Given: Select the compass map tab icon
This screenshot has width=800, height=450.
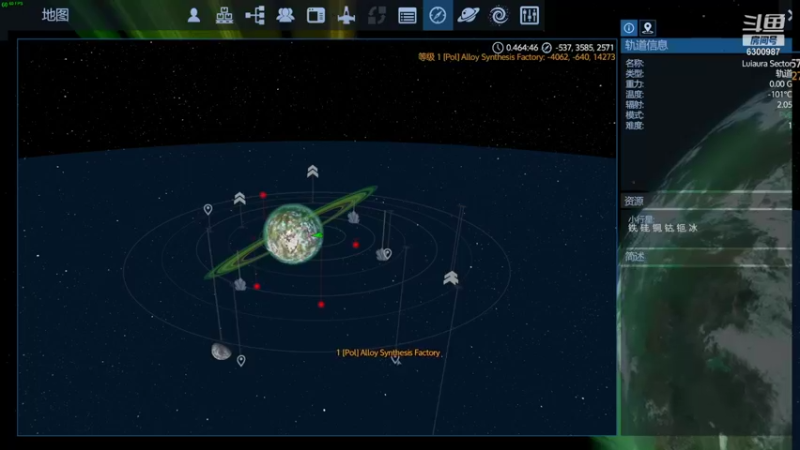Looking at the screenshot, I should (438, 15).
